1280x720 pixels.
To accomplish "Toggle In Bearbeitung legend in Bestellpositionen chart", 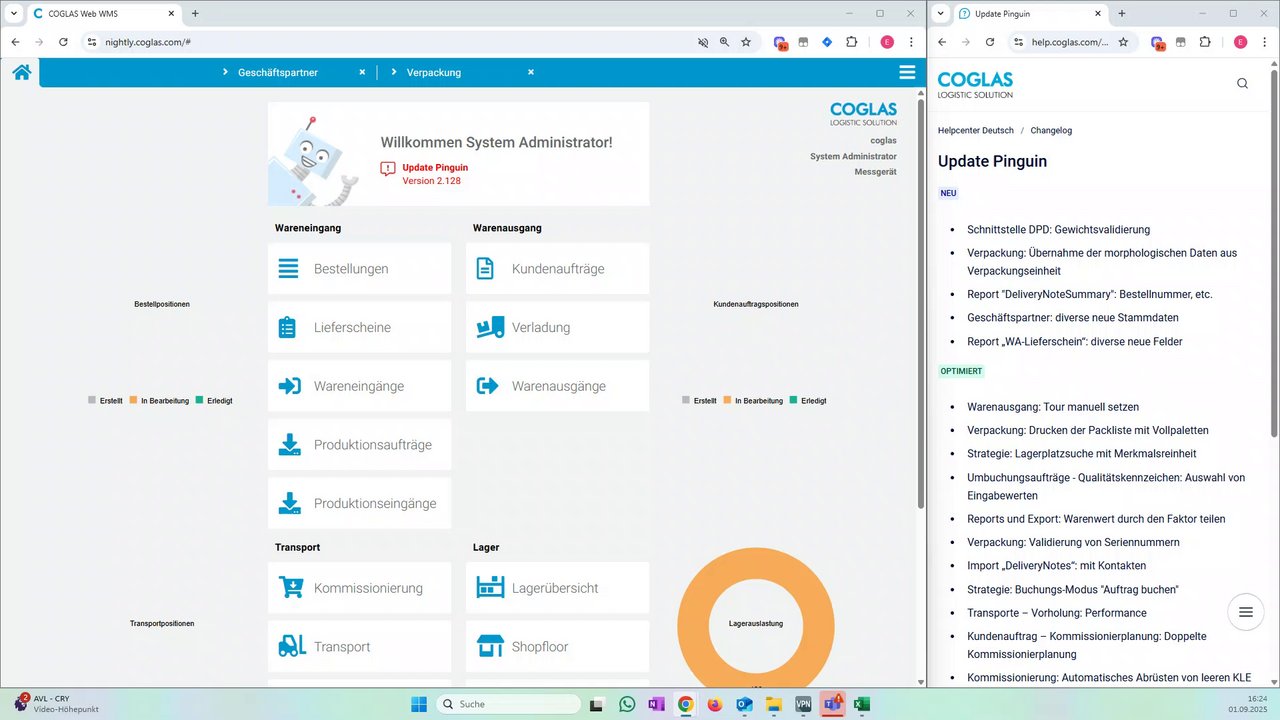I will pos(159,400).
